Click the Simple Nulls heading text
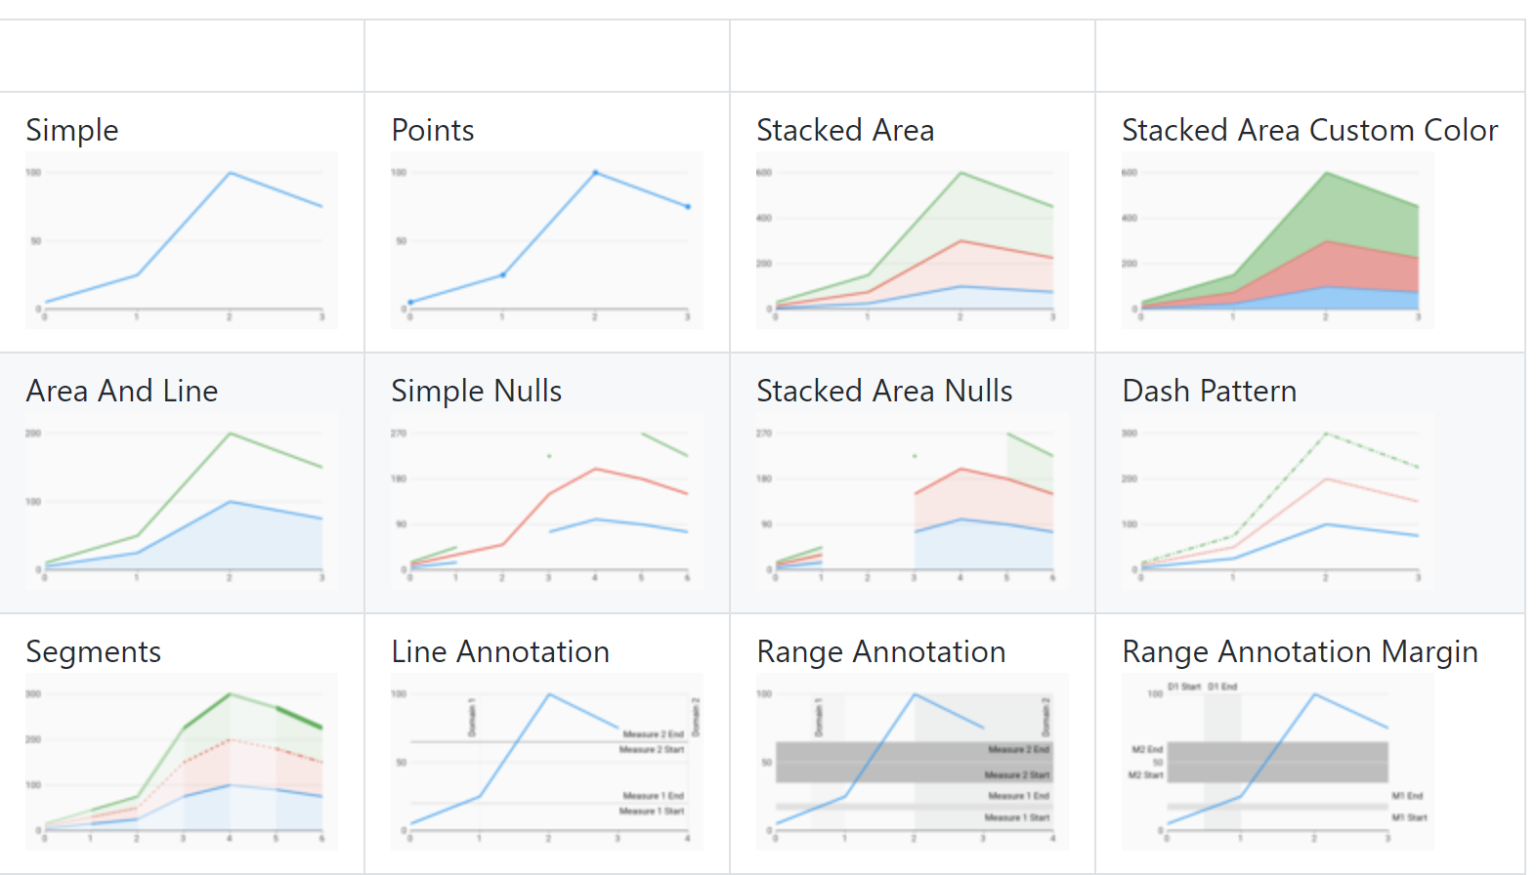1536x875 pixels. pos(477,392)
